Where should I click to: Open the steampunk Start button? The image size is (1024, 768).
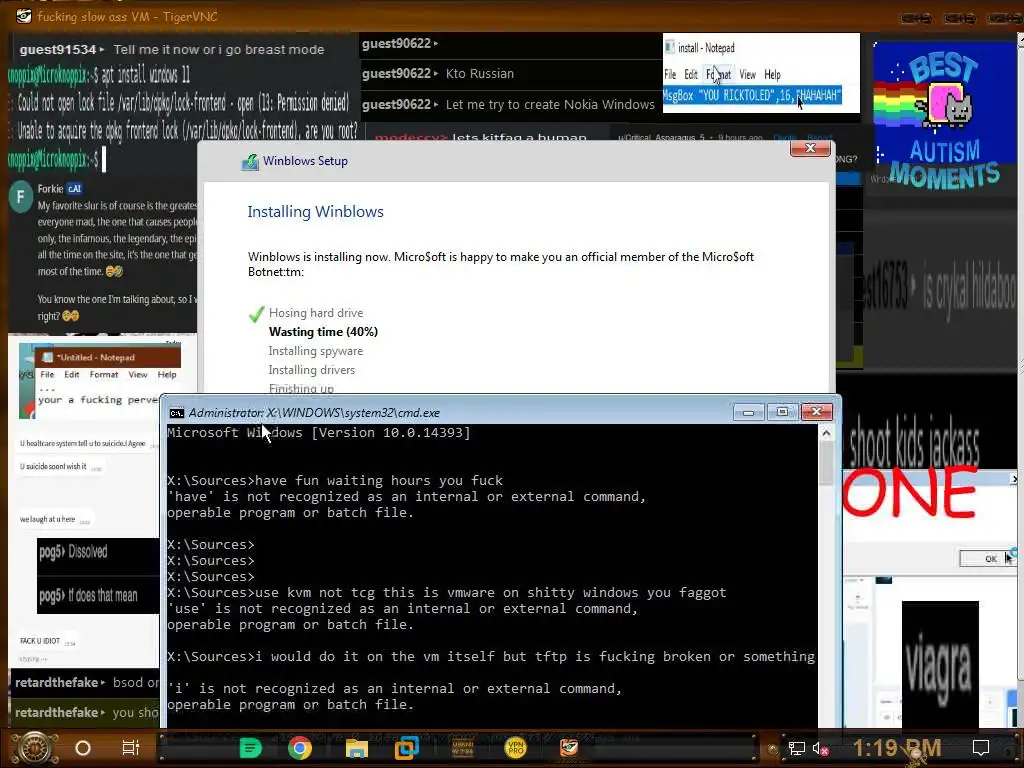tap(35, 748)
